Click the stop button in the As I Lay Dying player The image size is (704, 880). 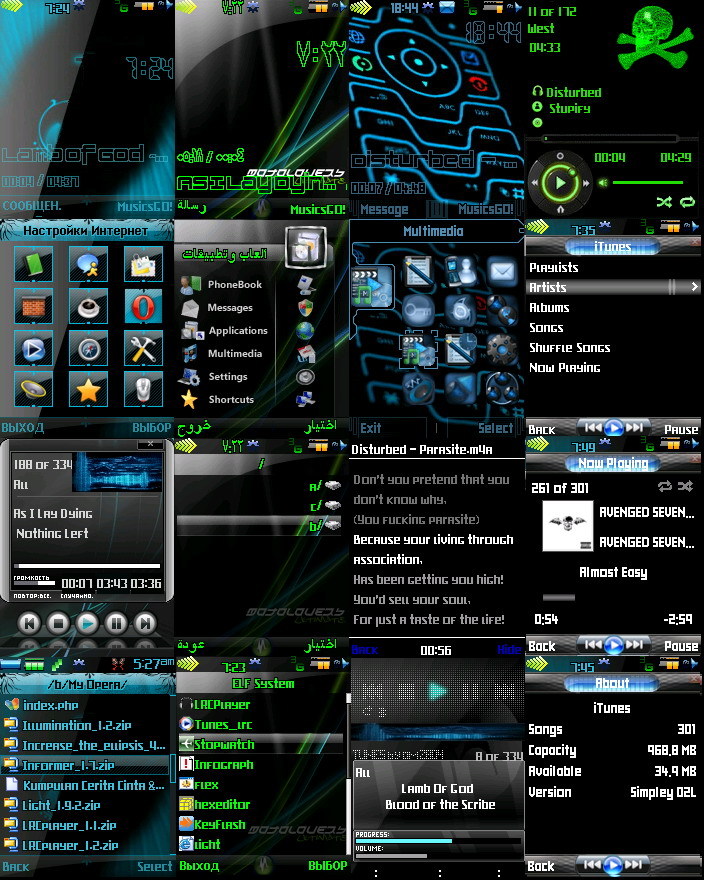(x=58, y=623)
